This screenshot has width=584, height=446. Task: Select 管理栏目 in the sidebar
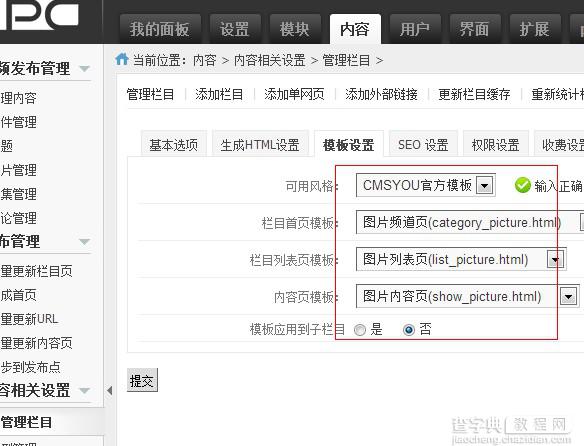coord(26,423)
